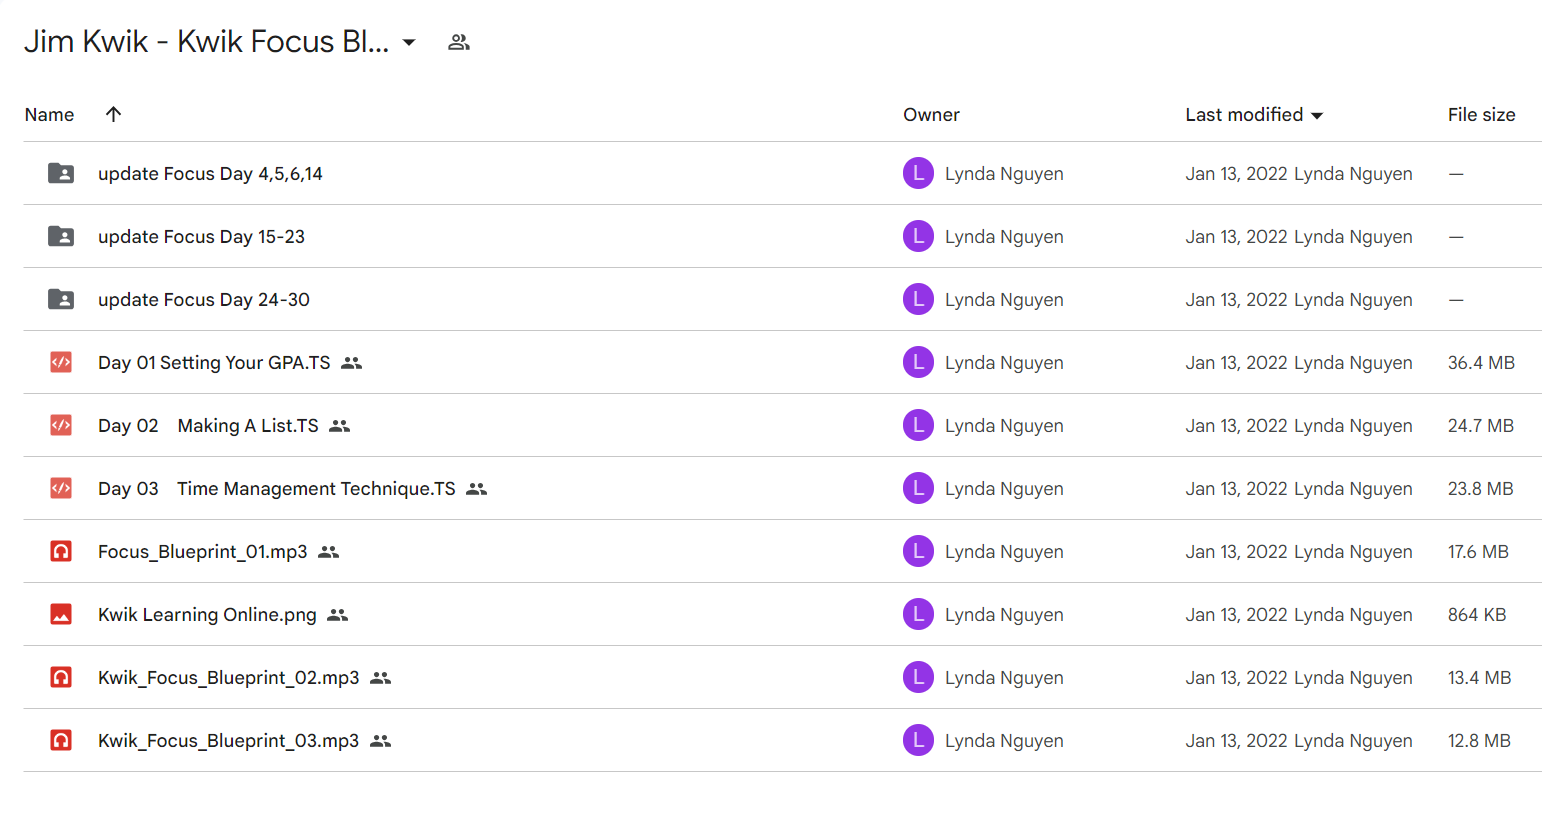
Task: Click the File size column header
Action: 1481,115
